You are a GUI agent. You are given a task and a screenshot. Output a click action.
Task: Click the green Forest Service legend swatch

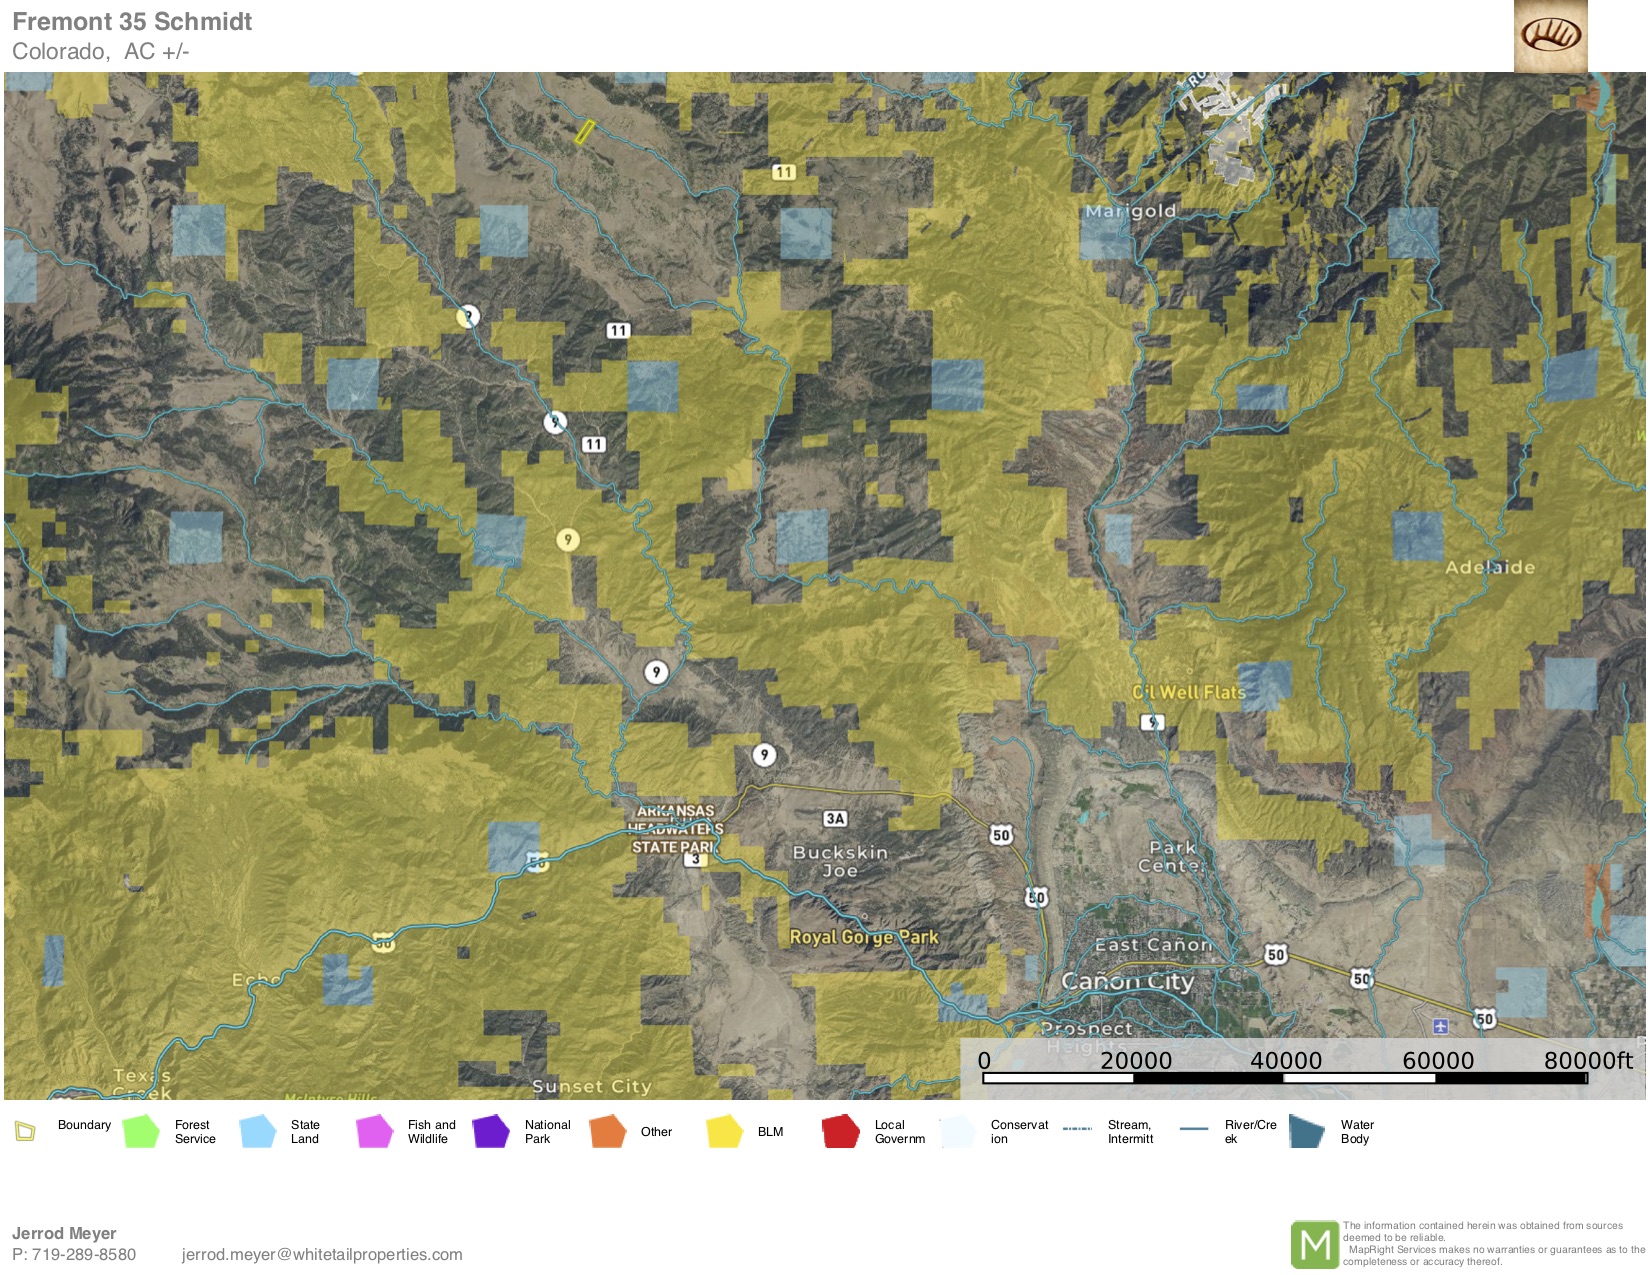[141, 1131]
